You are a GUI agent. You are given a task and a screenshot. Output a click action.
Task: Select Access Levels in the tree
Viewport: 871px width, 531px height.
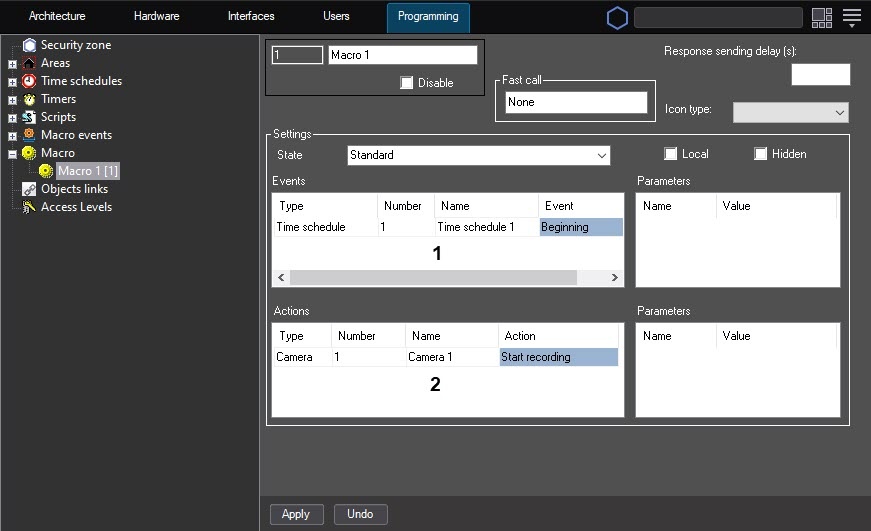[x=77, y=207]
